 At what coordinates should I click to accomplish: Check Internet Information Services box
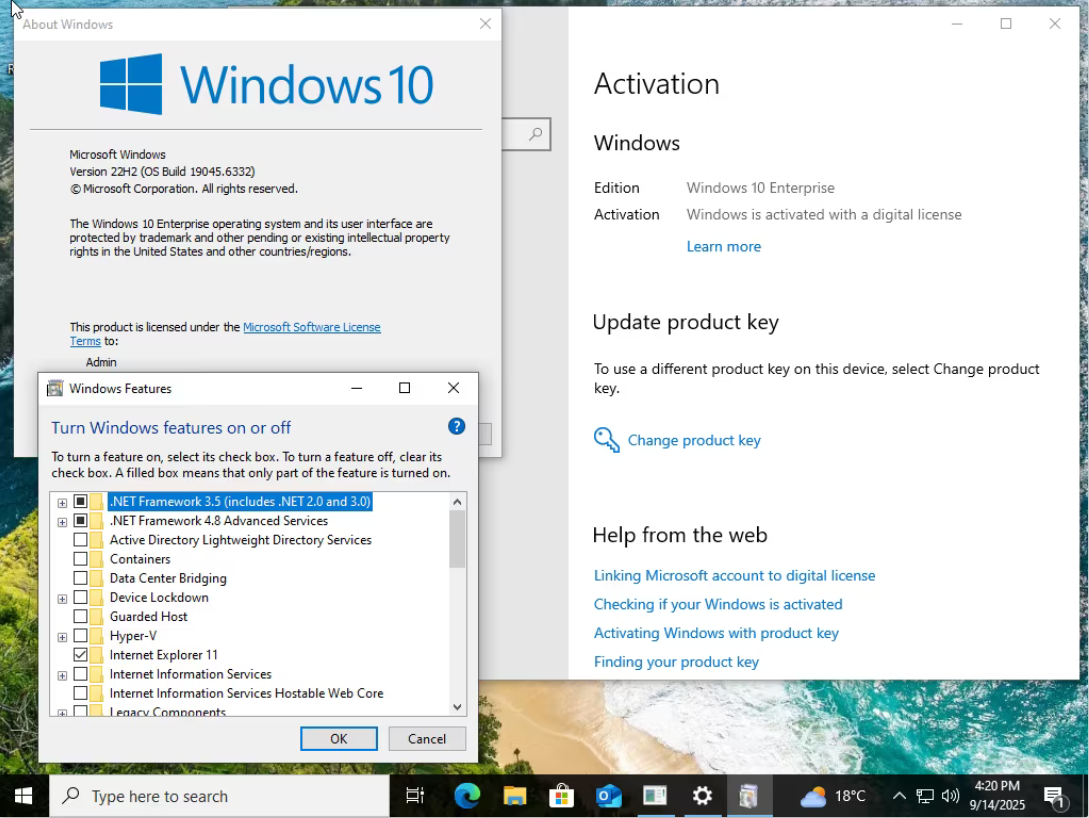(81, 674)
